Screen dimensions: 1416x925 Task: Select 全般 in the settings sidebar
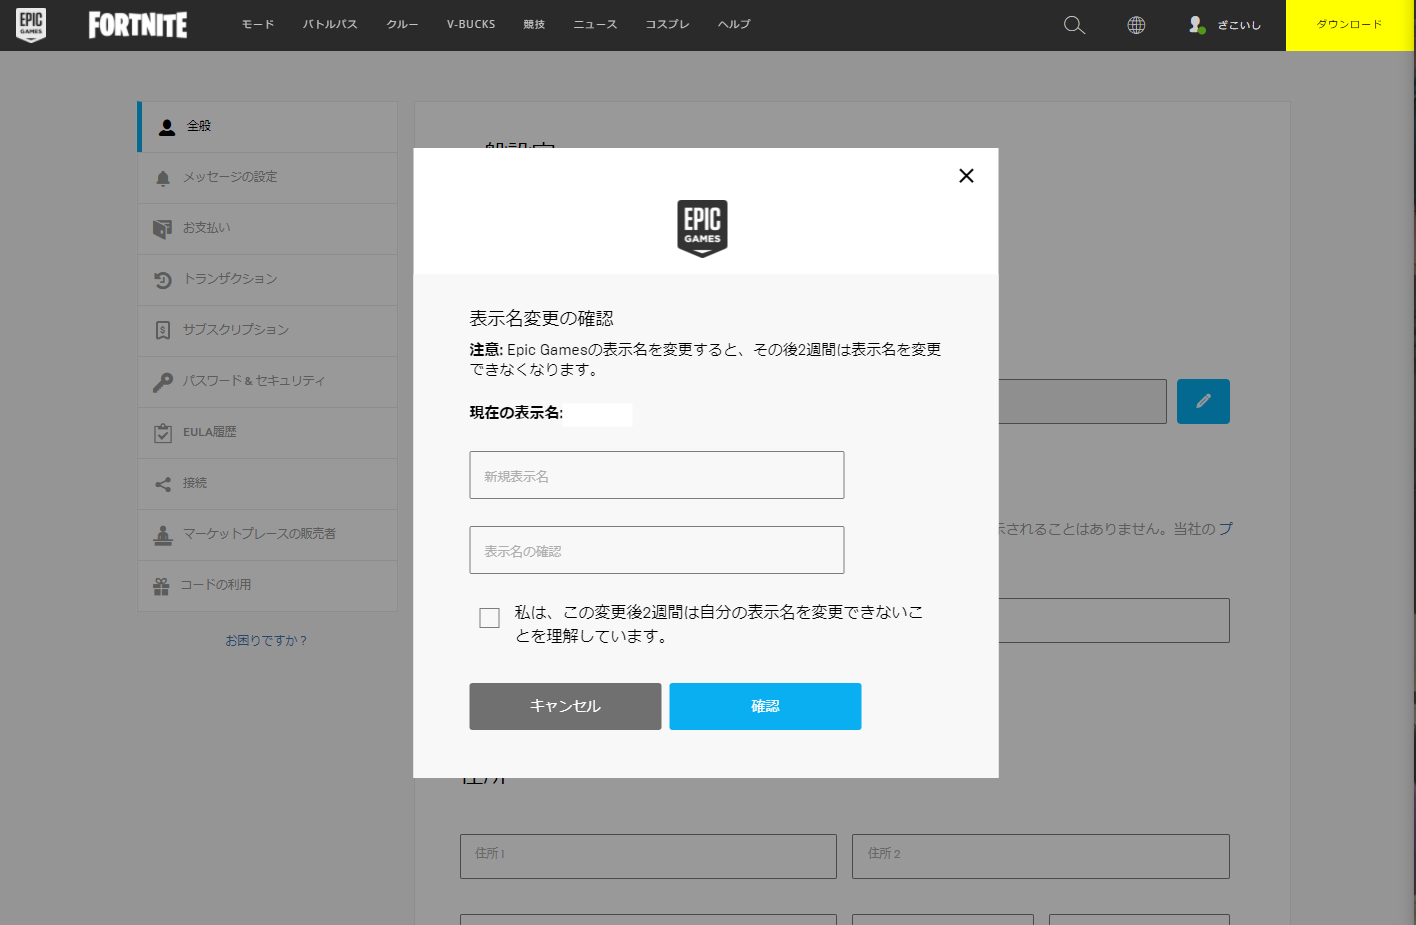tap(268, 127)
